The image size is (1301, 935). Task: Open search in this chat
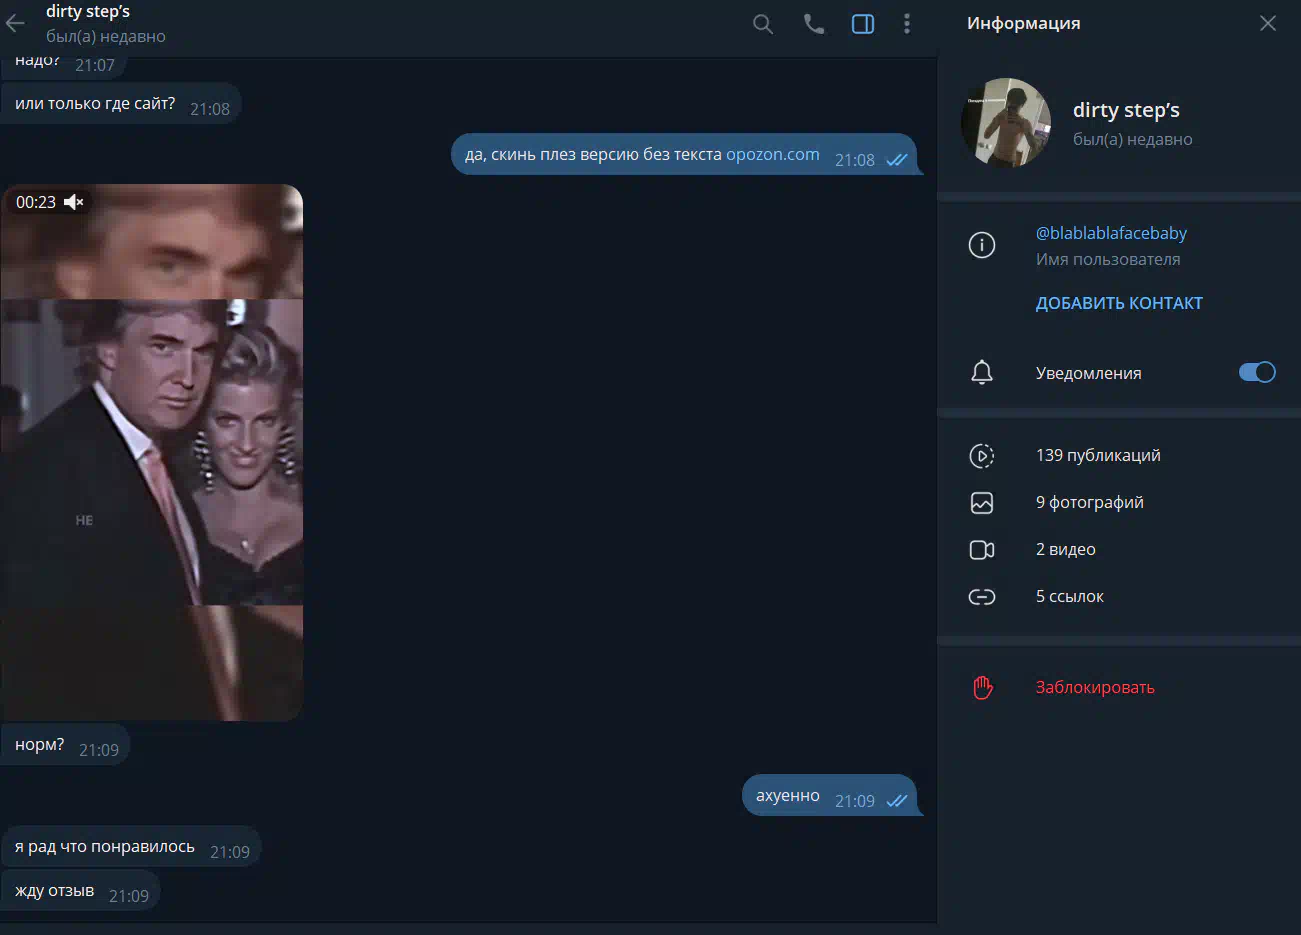click(763, 24)
